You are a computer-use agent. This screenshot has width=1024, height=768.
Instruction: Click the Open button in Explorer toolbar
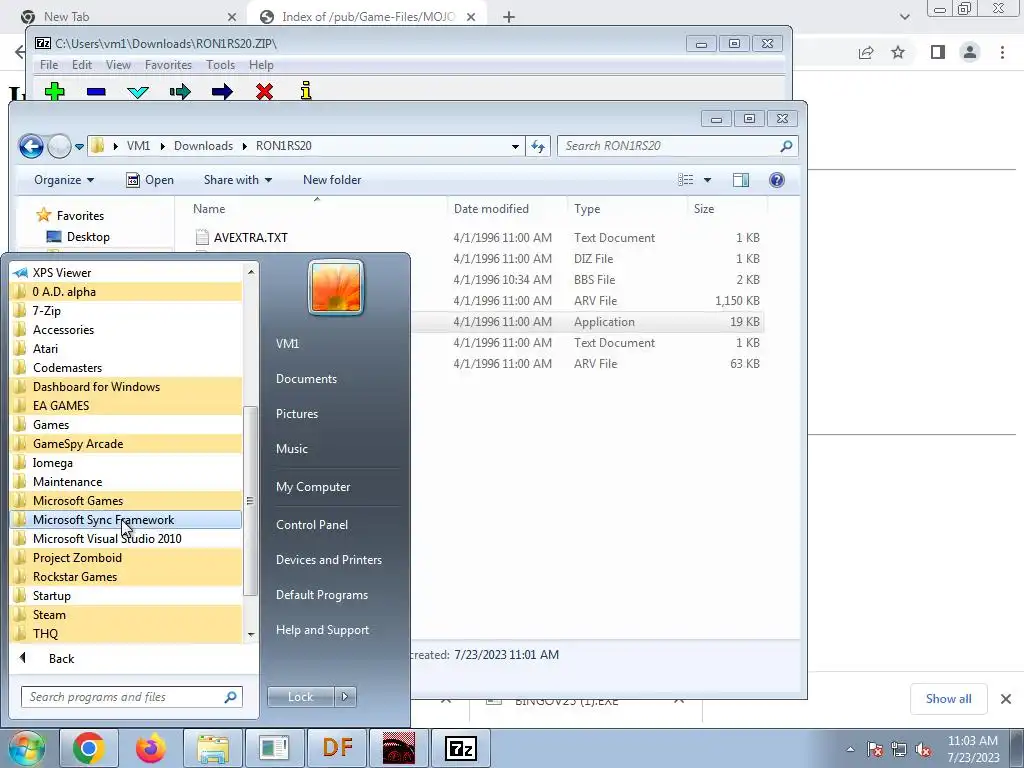(150, 180)
